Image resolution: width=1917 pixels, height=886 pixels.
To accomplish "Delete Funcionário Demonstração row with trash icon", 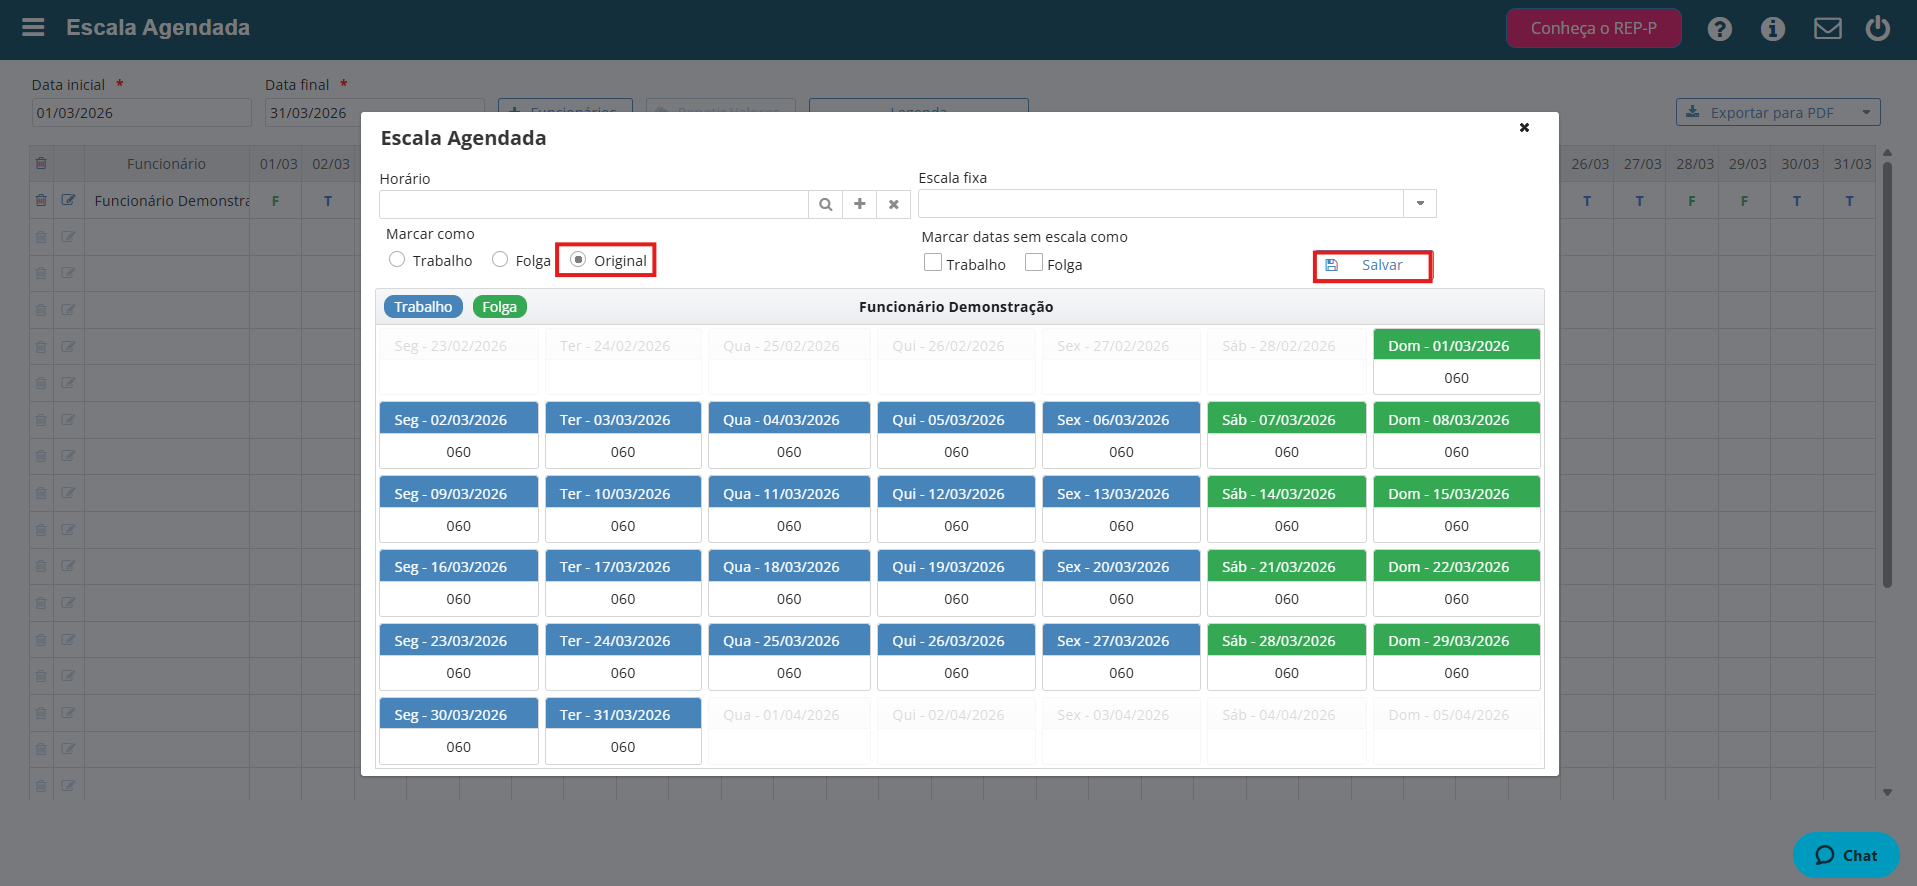I will (x=41, y=200).
